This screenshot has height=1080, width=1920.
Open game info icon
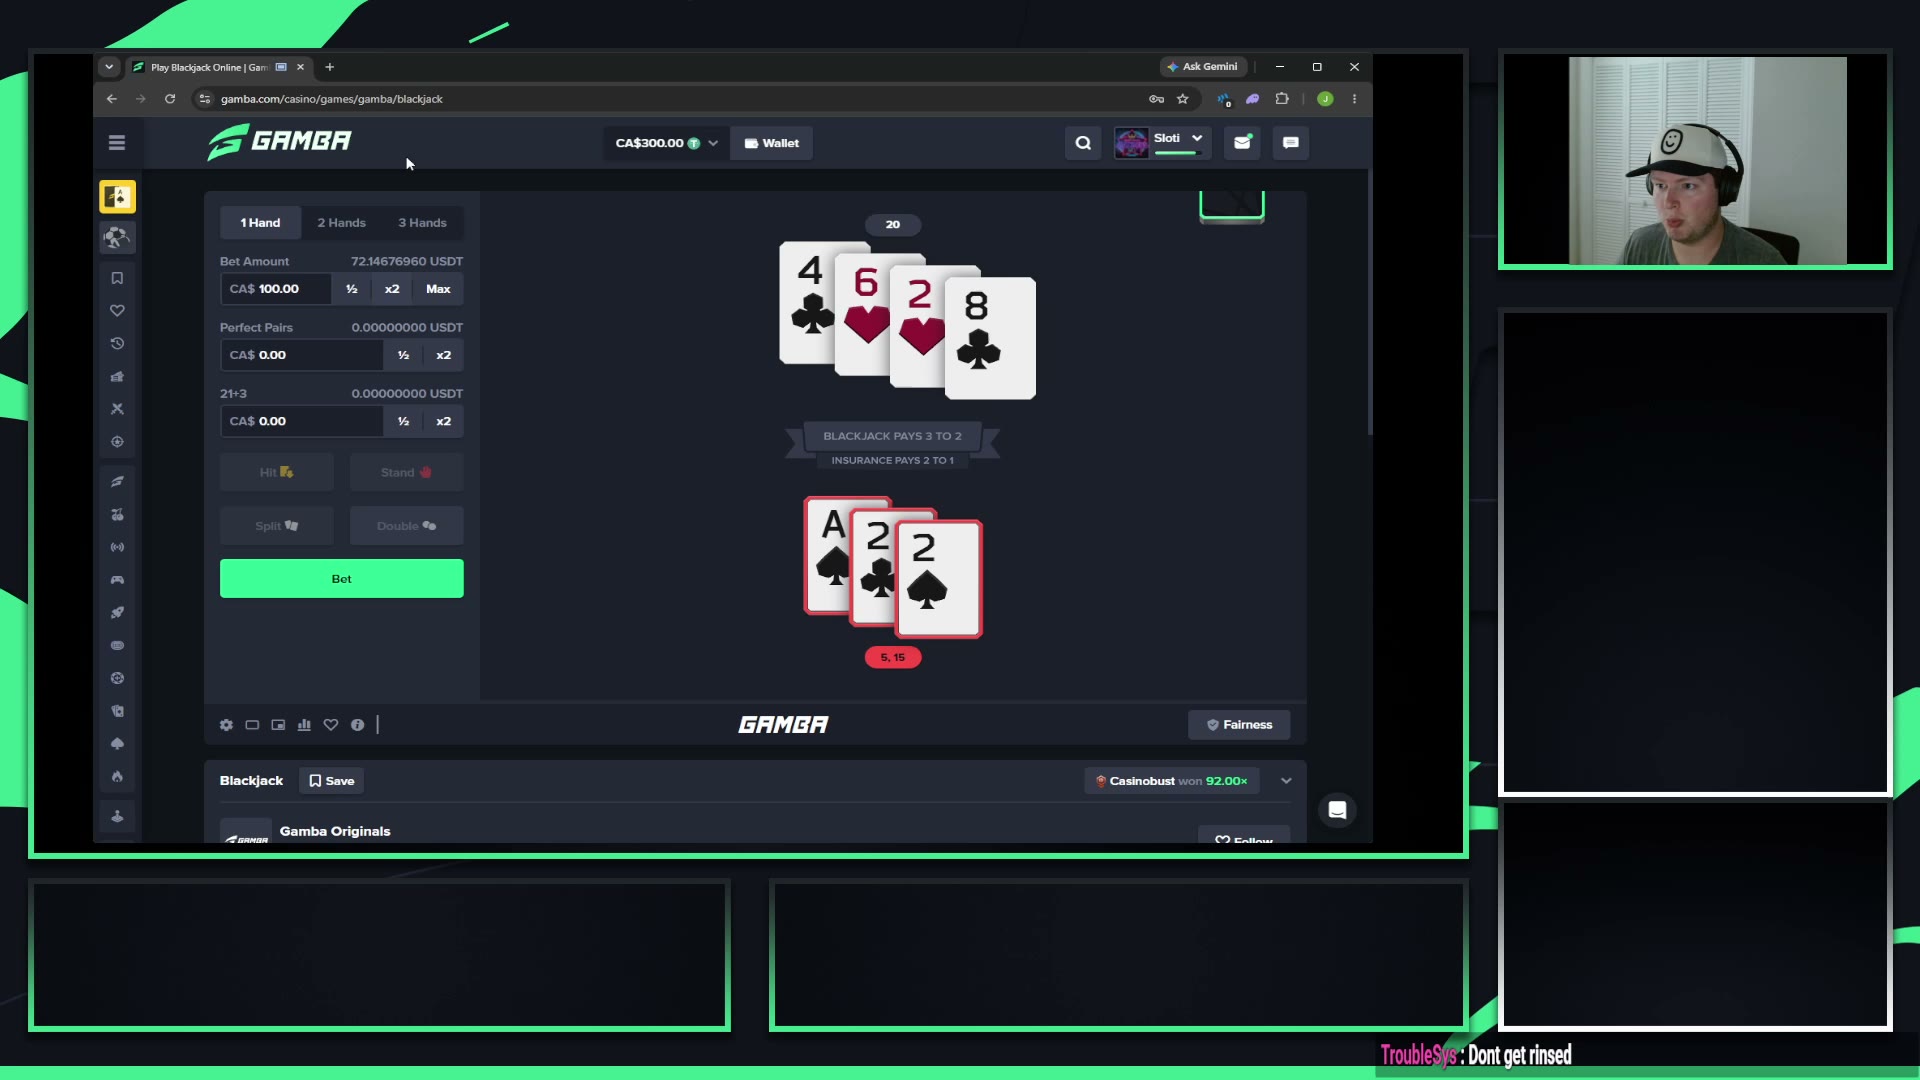click(357, 725)
